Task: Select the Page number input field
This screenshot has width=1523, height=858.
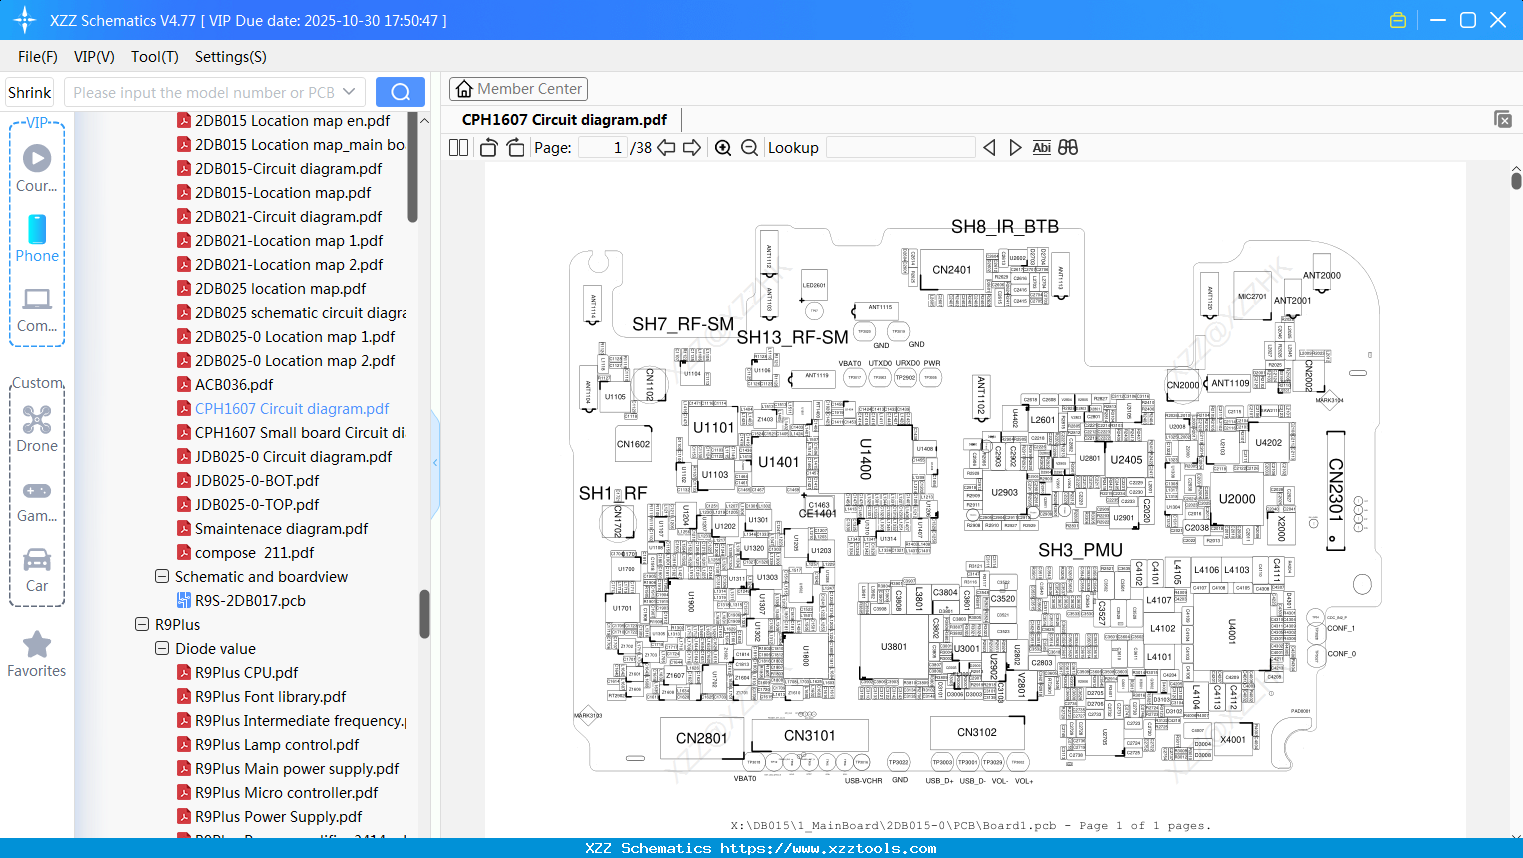Action: pyautogui.click(x=601, y=147)
